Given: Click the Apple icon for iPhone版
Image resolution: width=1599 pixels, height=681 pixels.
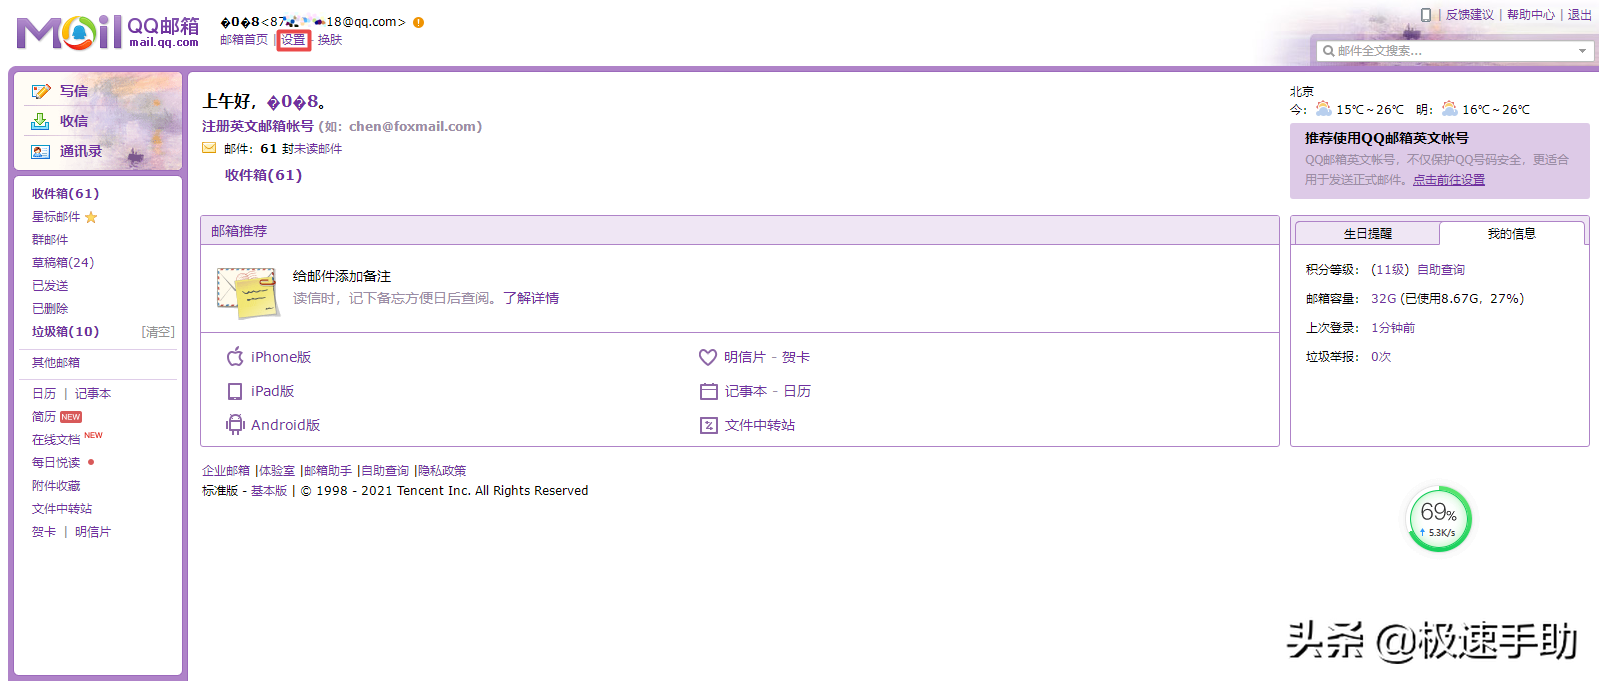Looking at the screenshot, I should pos(235,356).
